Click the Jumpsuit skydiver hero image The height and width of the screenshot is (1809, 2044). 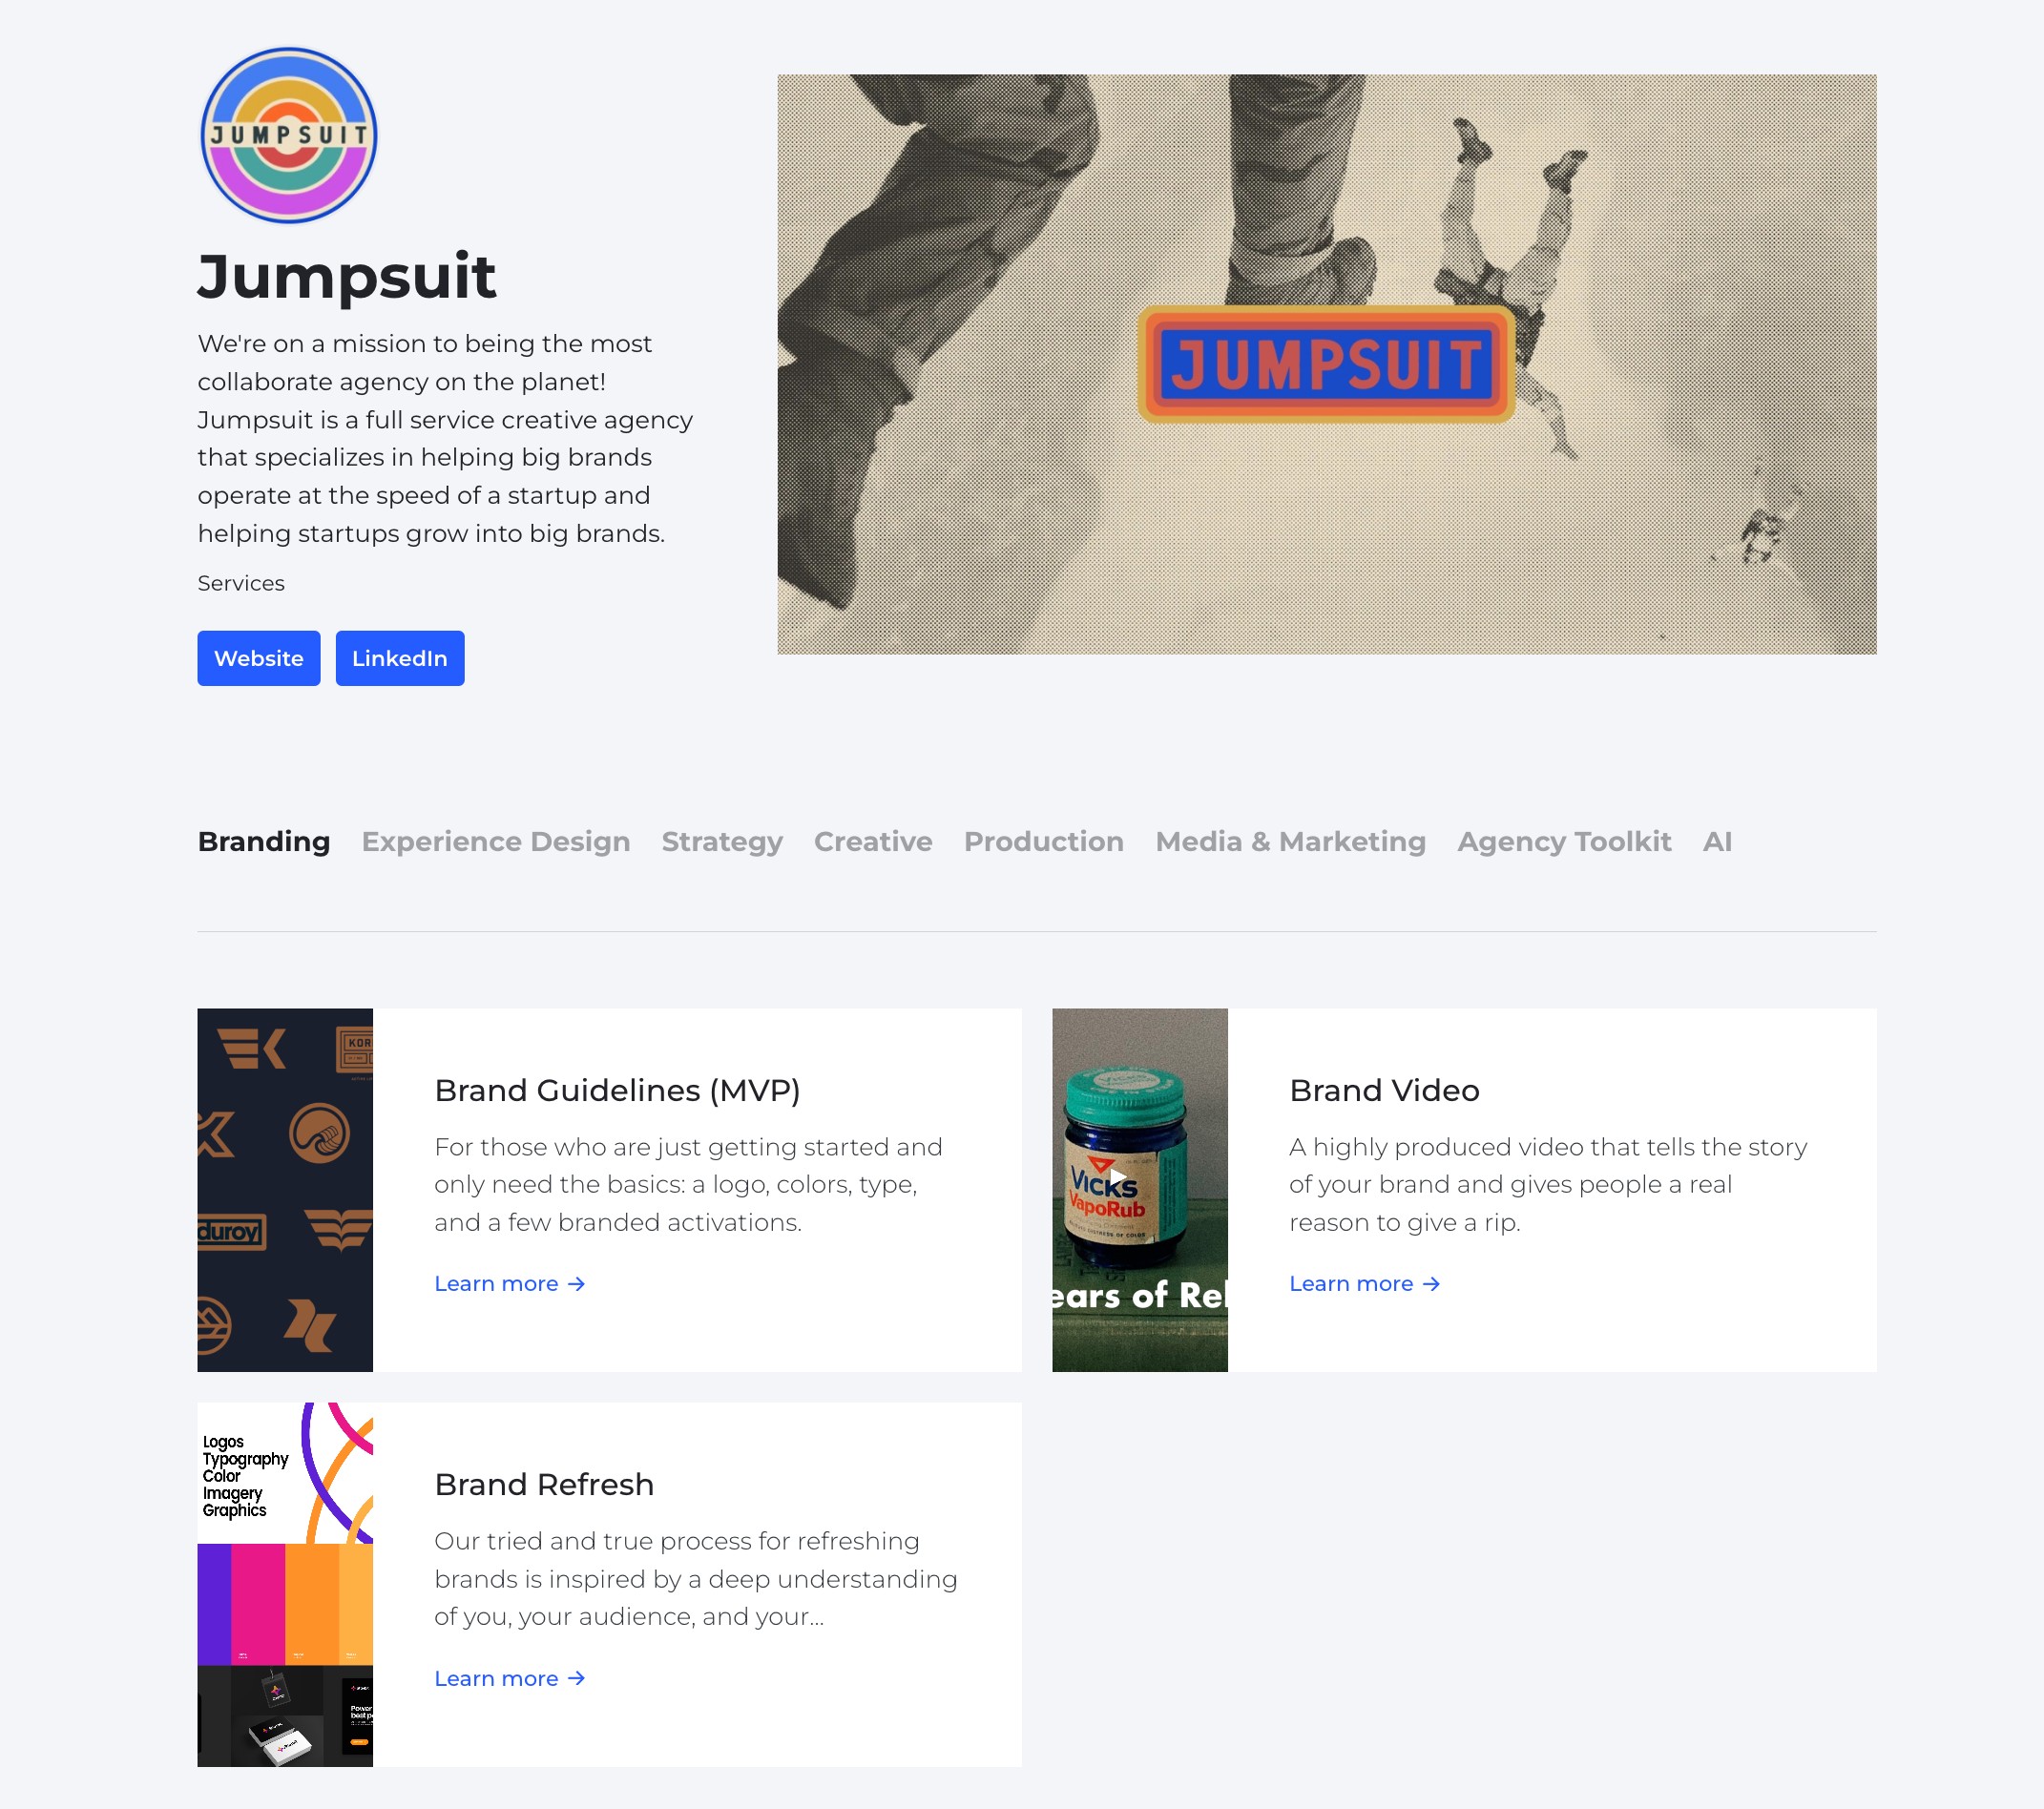1327,364
